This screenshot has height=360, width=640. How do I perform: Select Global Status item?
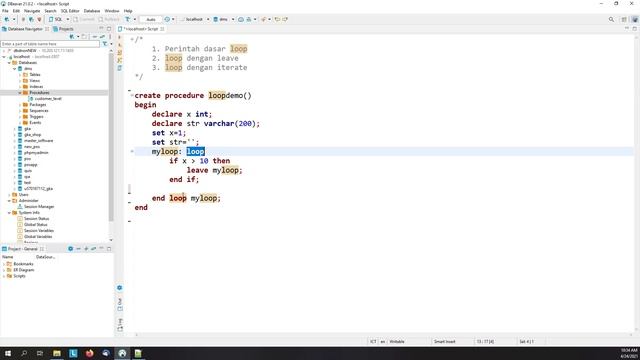point(36,224)
